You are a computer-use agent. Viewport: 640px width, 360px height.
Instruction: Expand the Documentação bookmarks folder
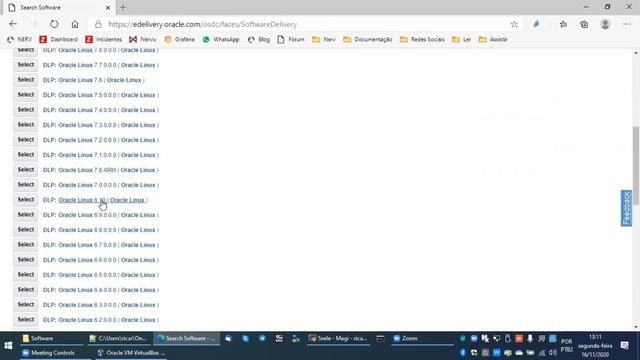368,40
